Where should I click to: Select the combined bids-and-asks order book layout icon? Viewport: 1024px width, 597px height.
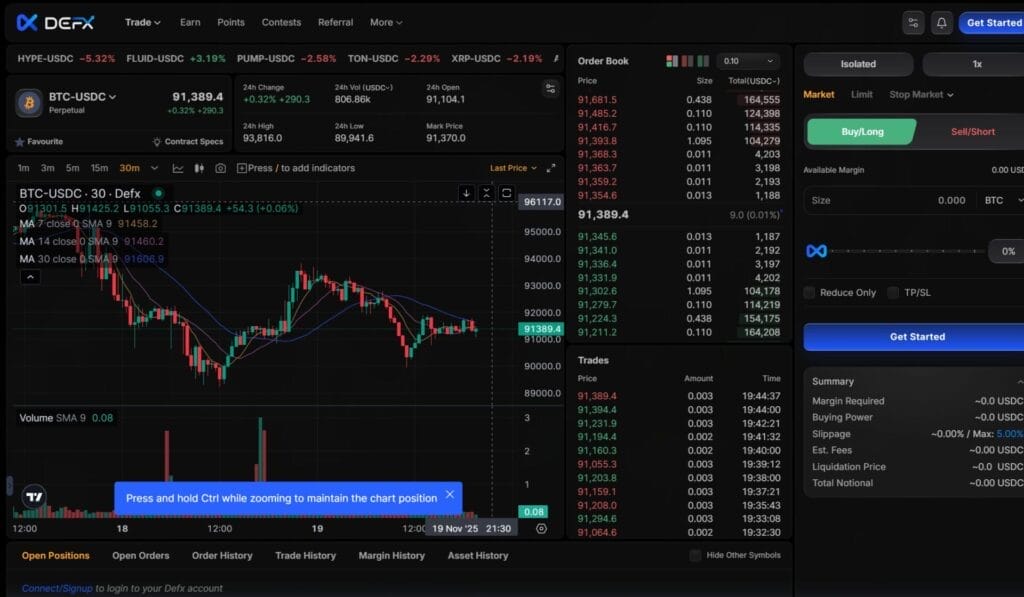[670, 60]
